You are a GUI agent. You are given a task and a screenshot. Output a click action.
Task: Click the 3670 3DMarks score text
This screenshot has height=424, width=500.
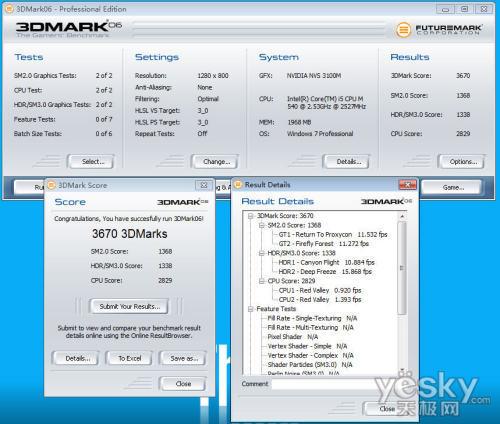coord(130,234)
